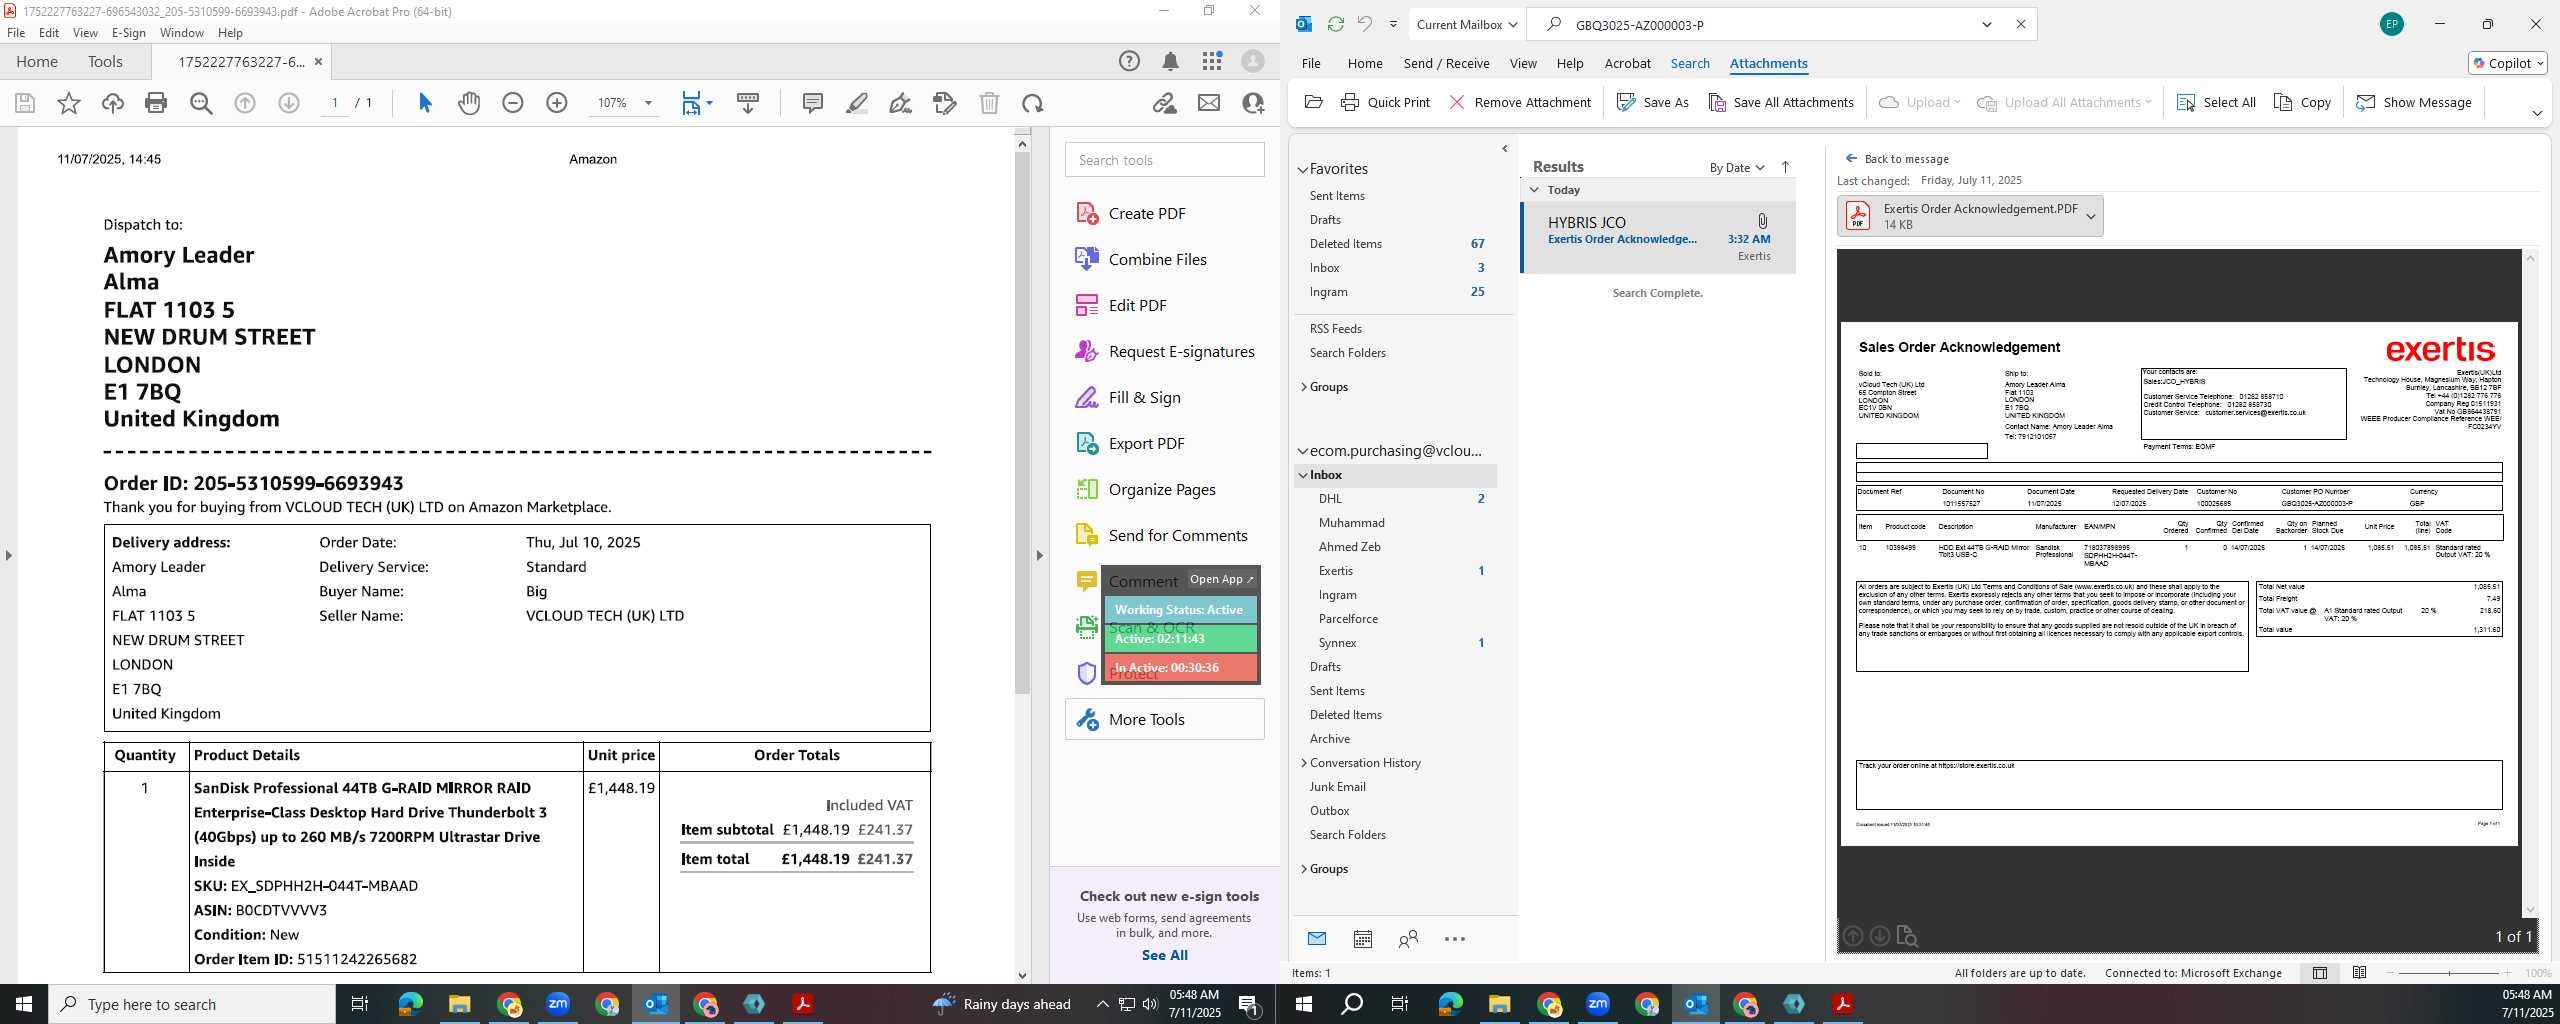Expand the Conversation History folder
The height and width of the screenshot is (1024, 2560).
pyautogui.click(x=1304, y=763)
